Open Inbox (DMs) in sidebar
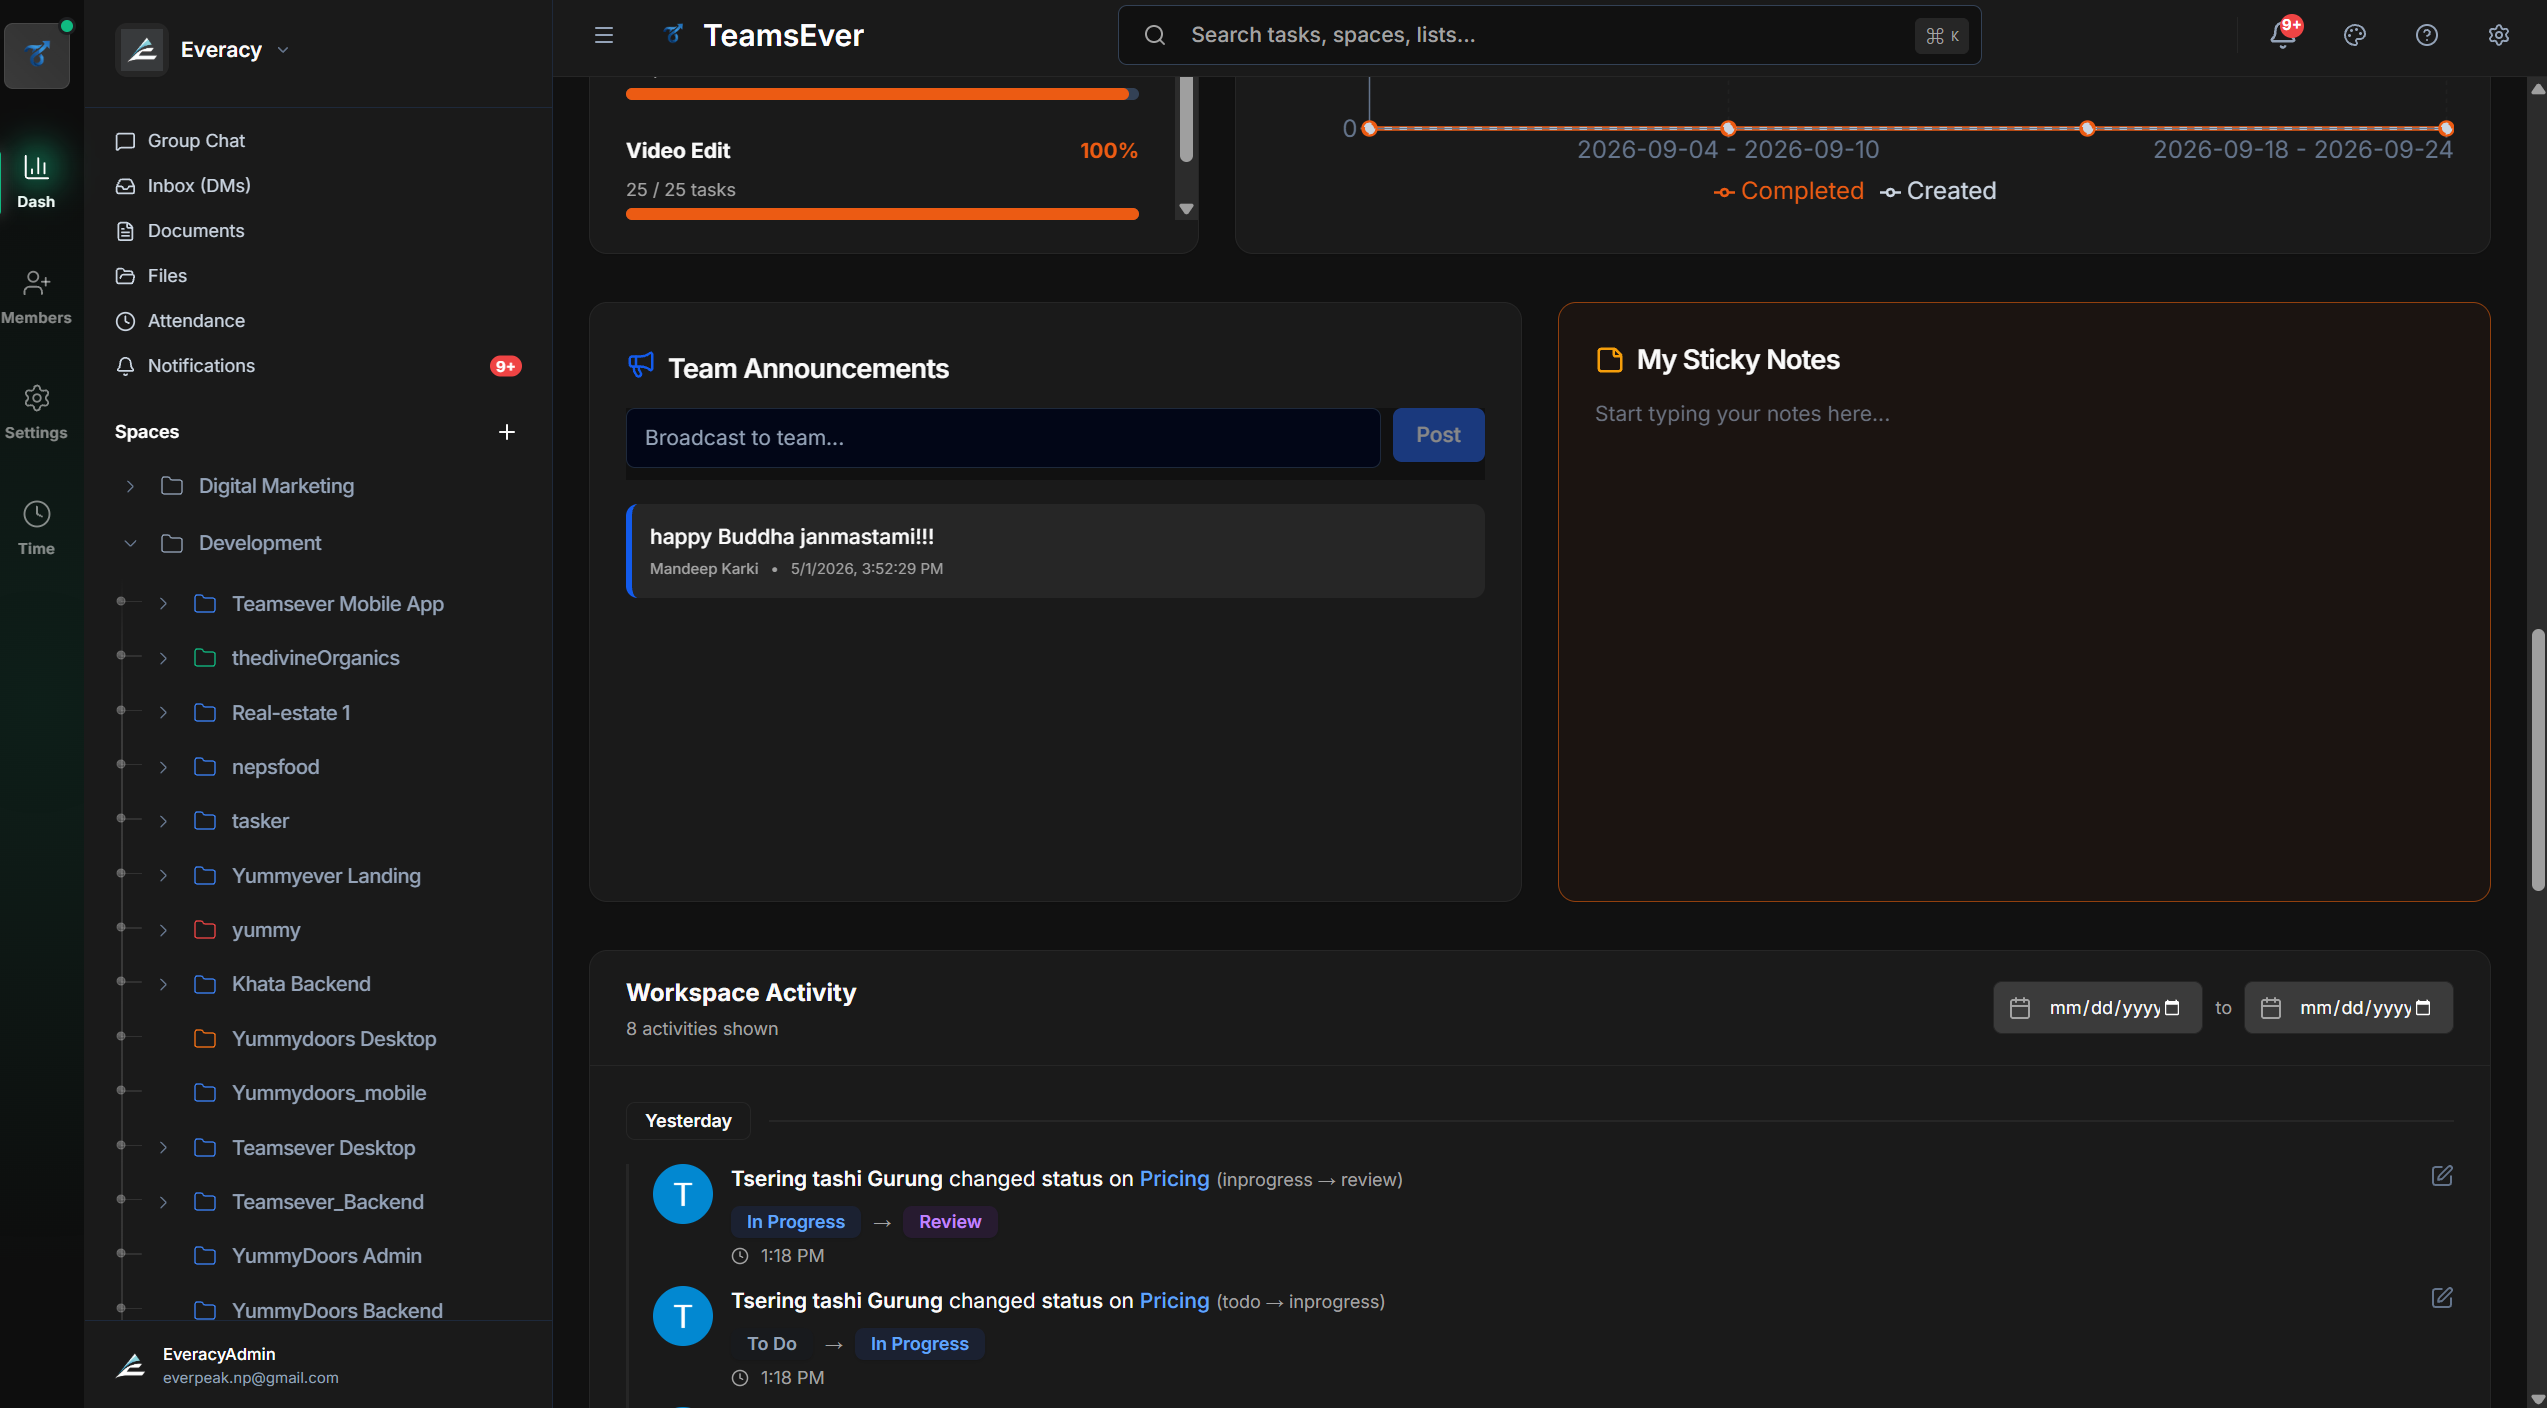This screenshot has width=2547, height=1408. (318, 186)
